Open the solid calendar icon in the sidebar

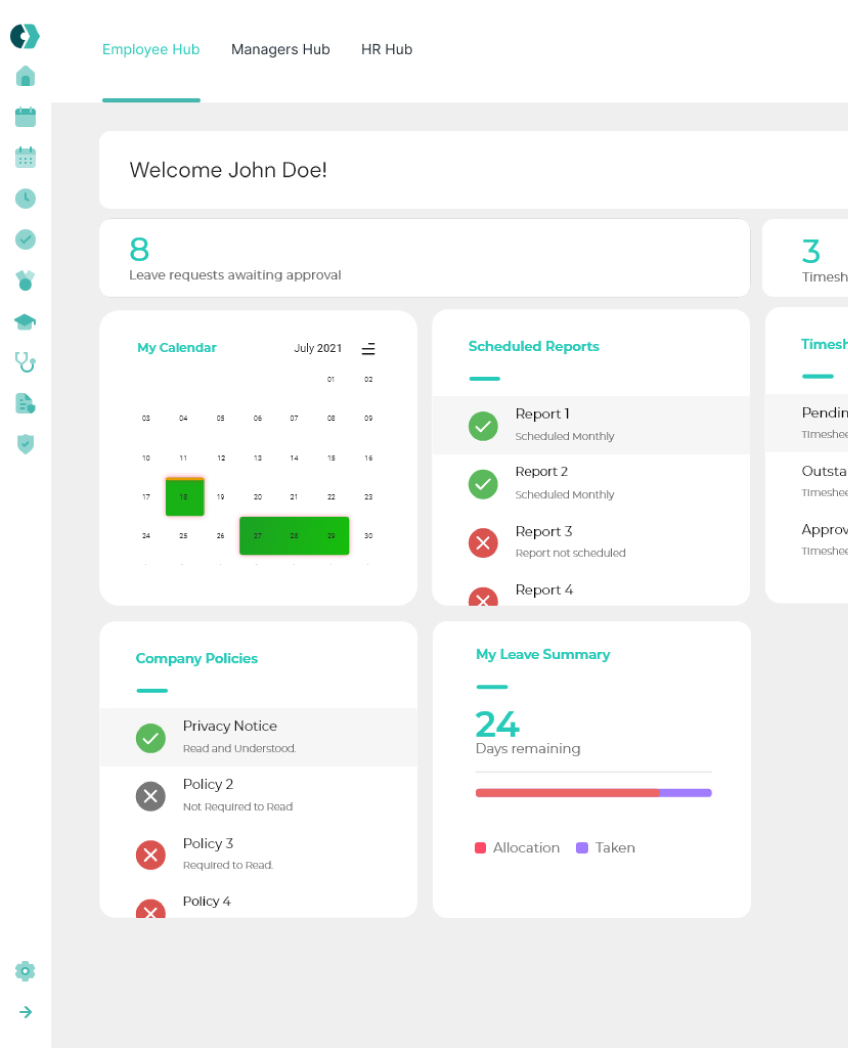(x=25, y=117)
